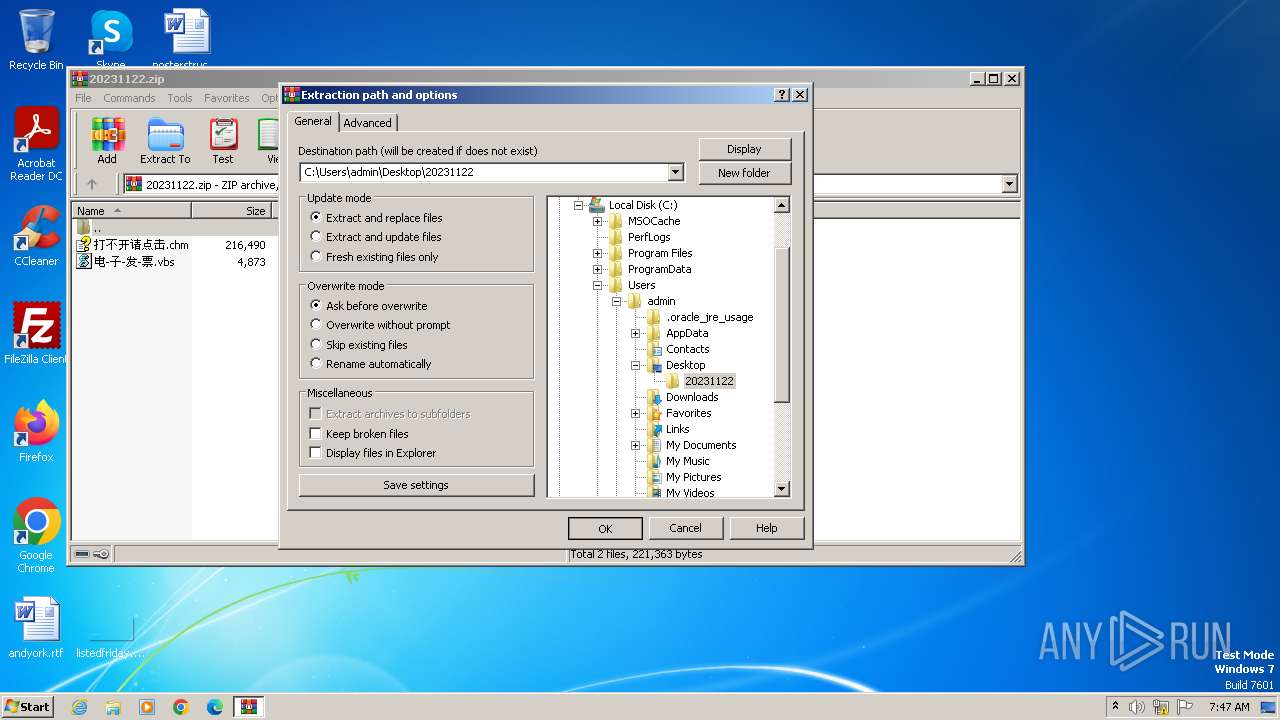Select Downloads folder in tree
Screen dimensions: 1280x720
692,397
